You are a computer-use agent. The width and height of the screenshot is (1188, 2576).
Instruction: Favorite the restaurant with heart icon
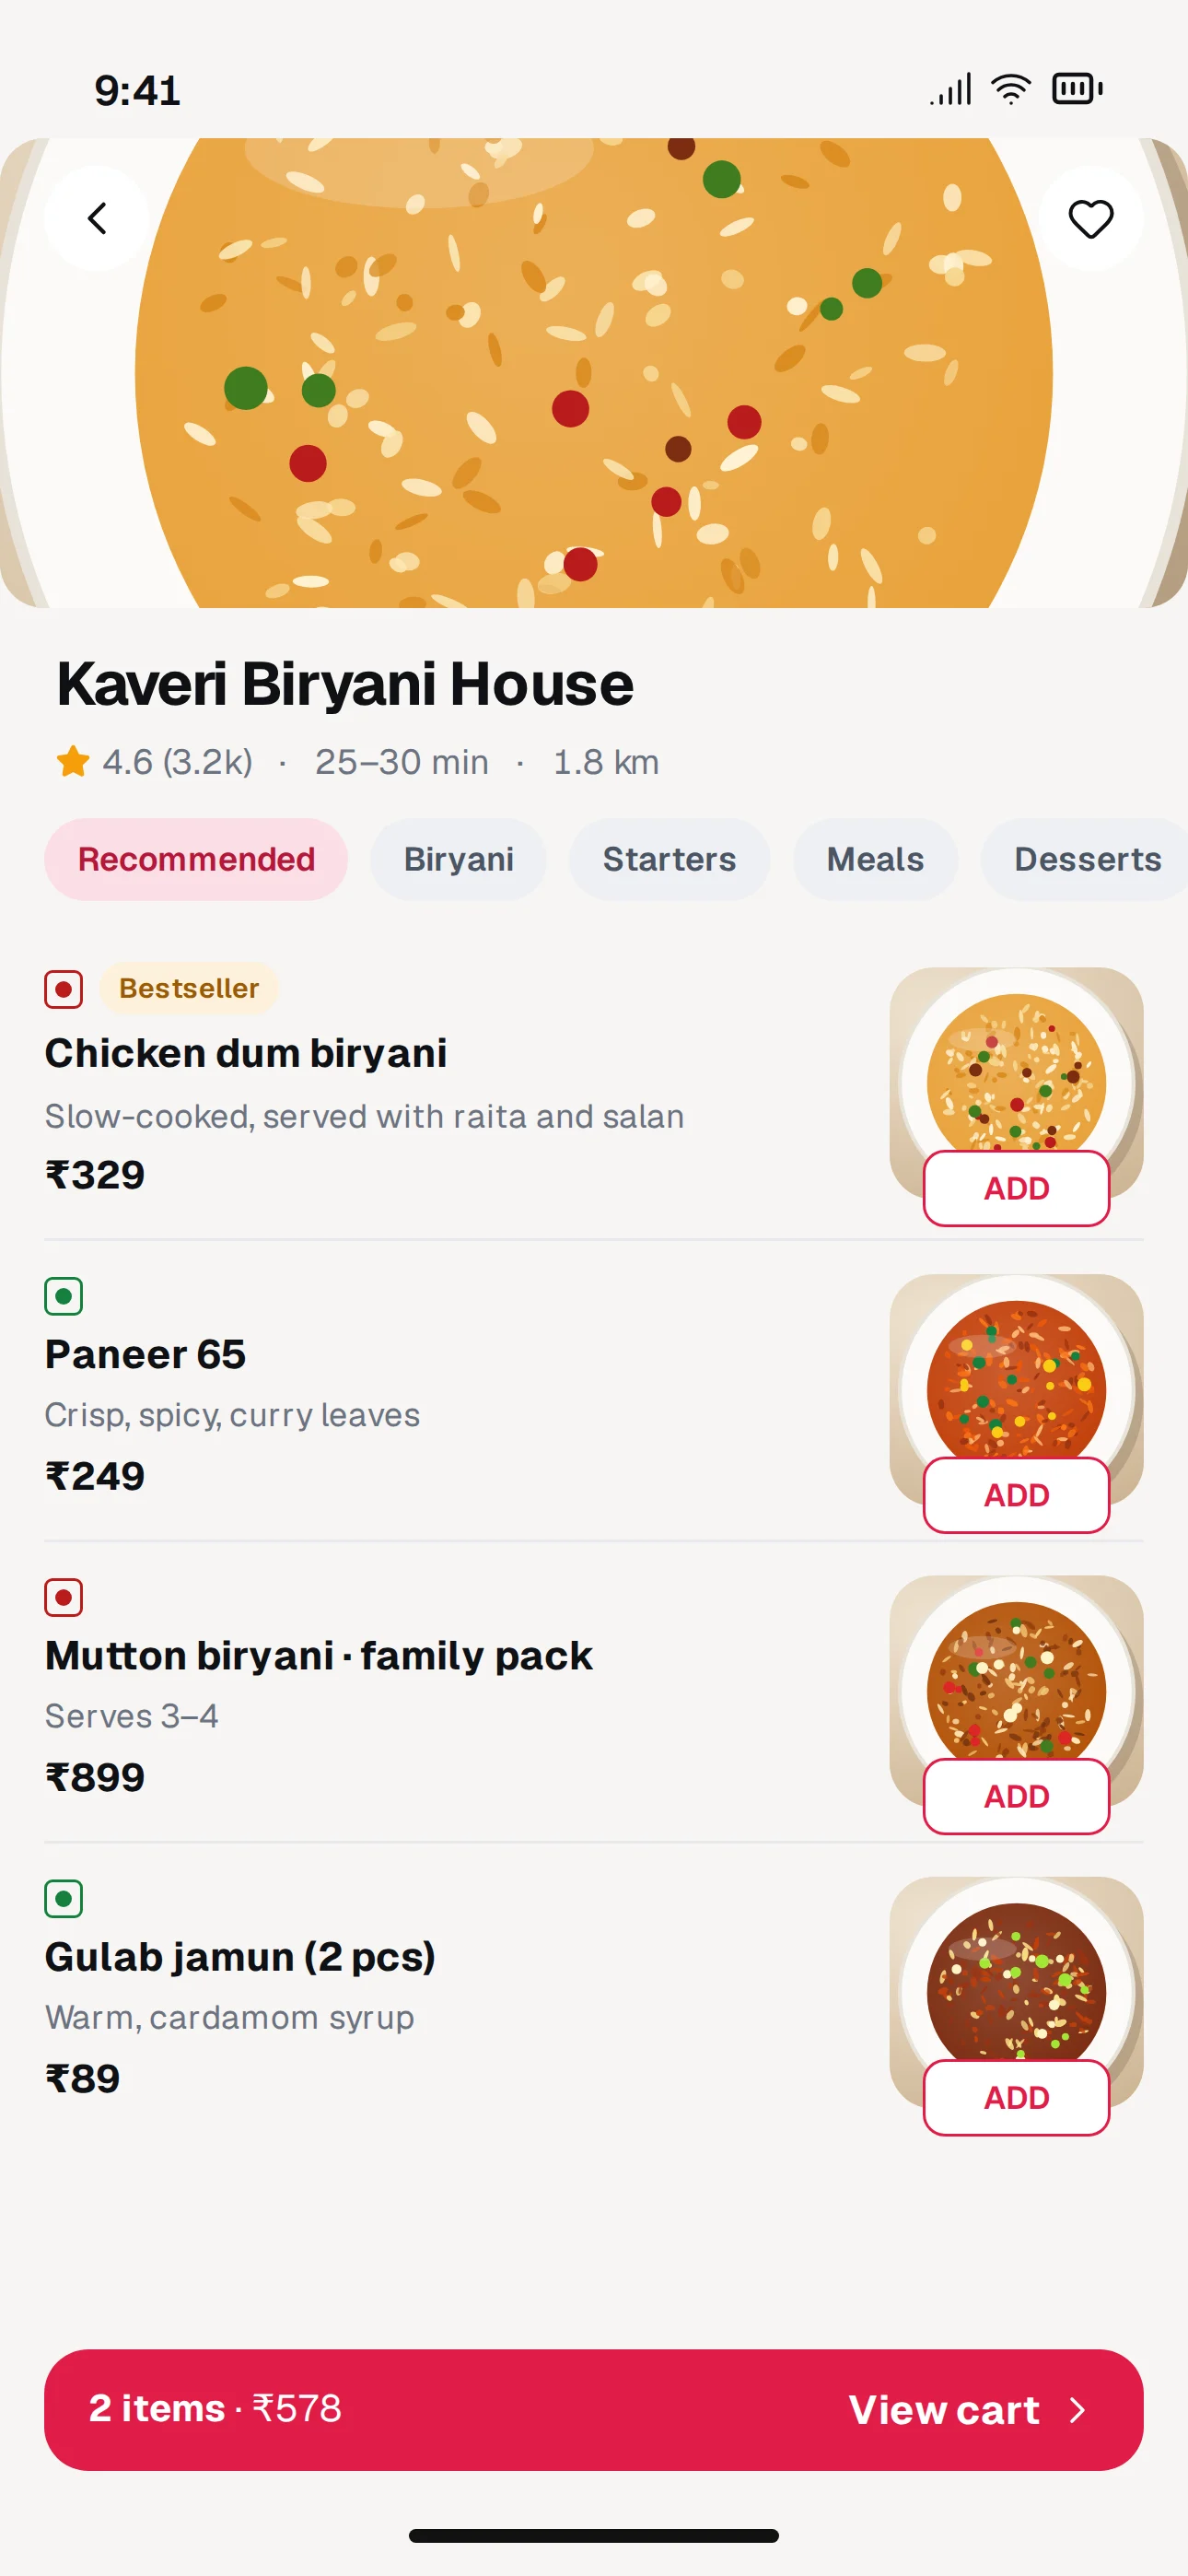pyautogui.click(x=1090, y=218)
